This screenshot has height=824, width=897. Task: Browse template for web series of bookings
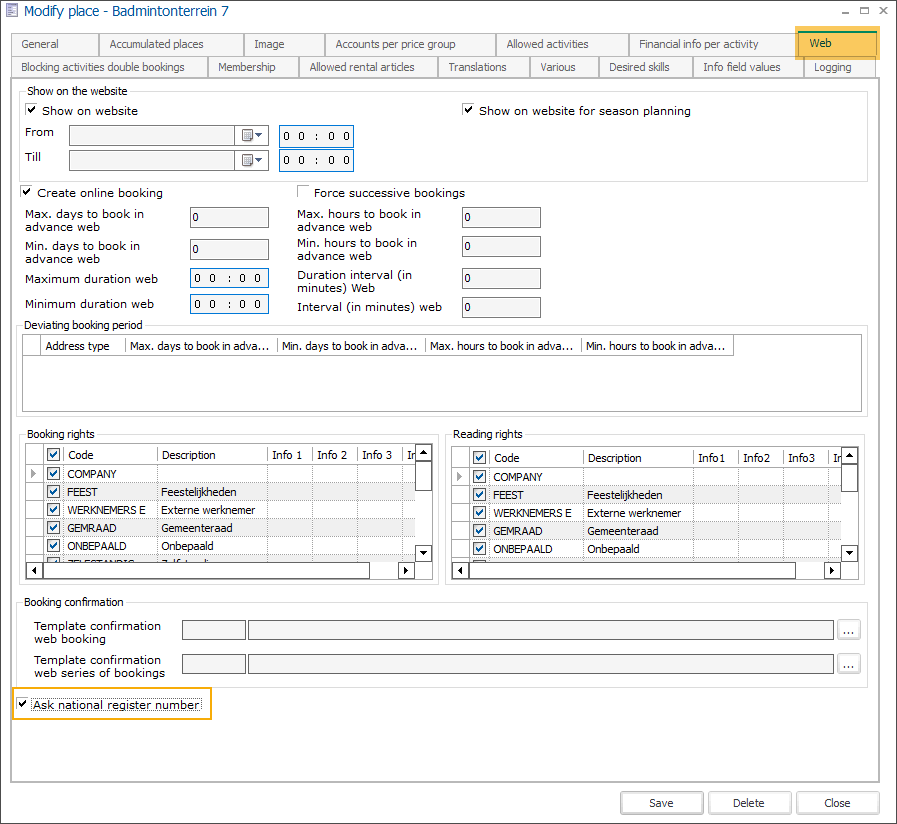coord(849,664)
